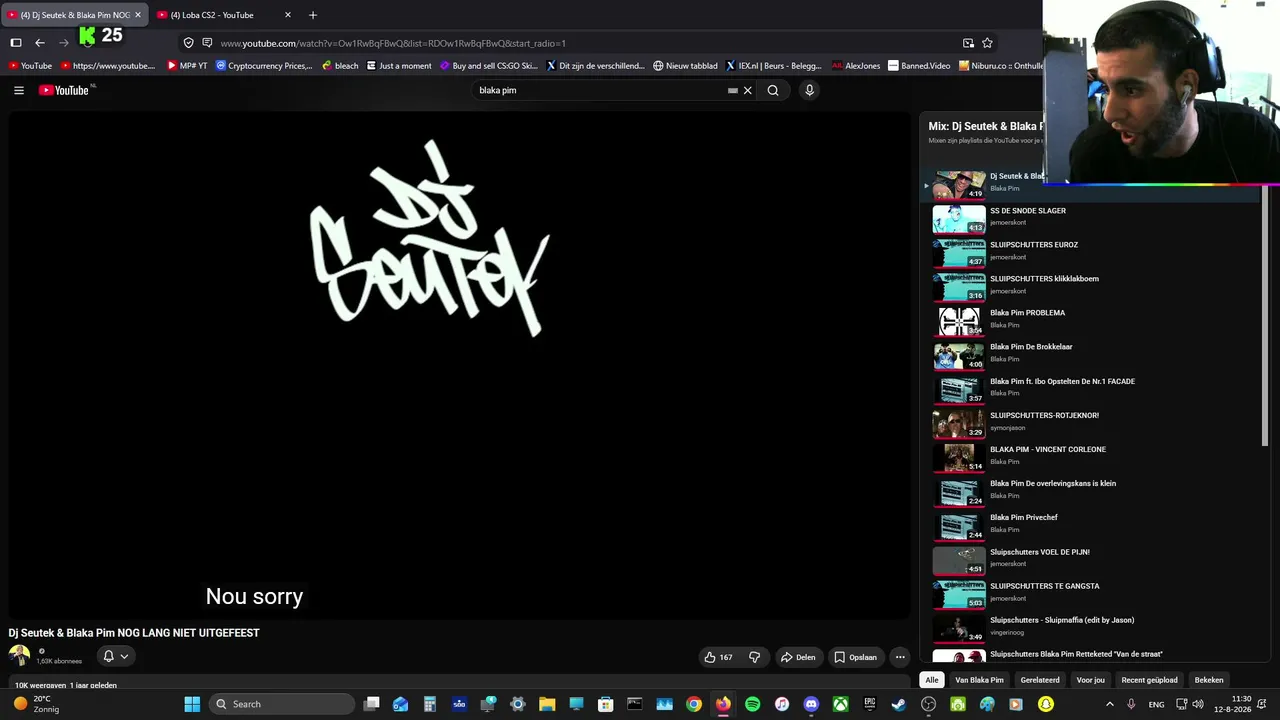Like the video with thumbs up
The image size is (1280, 720).
point(718,657)
